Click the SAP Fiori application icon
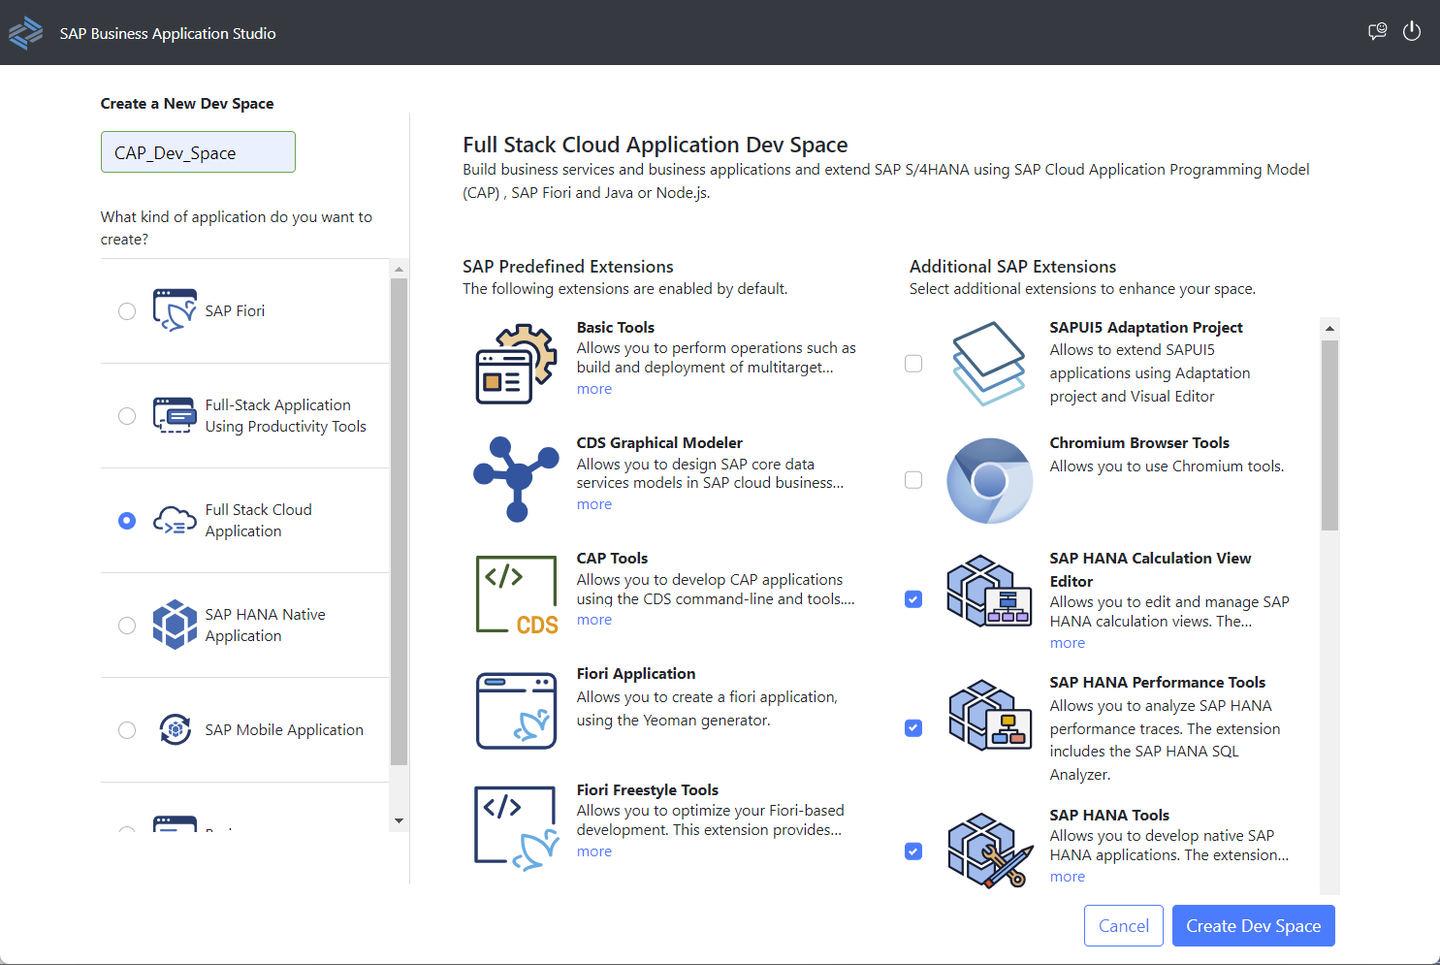The image size is (1440, 965). click(x=175, y=310)
